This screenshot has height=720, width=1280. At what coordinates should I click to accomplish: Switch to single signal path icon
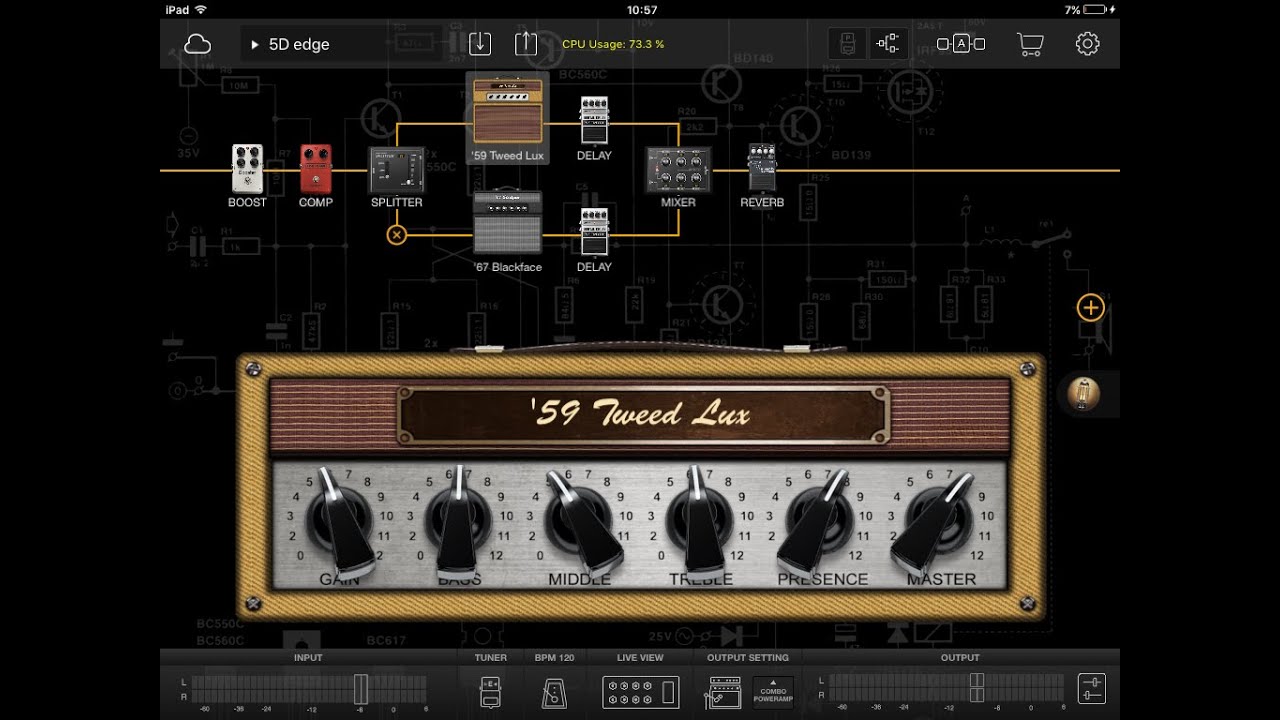coord(848,43)
